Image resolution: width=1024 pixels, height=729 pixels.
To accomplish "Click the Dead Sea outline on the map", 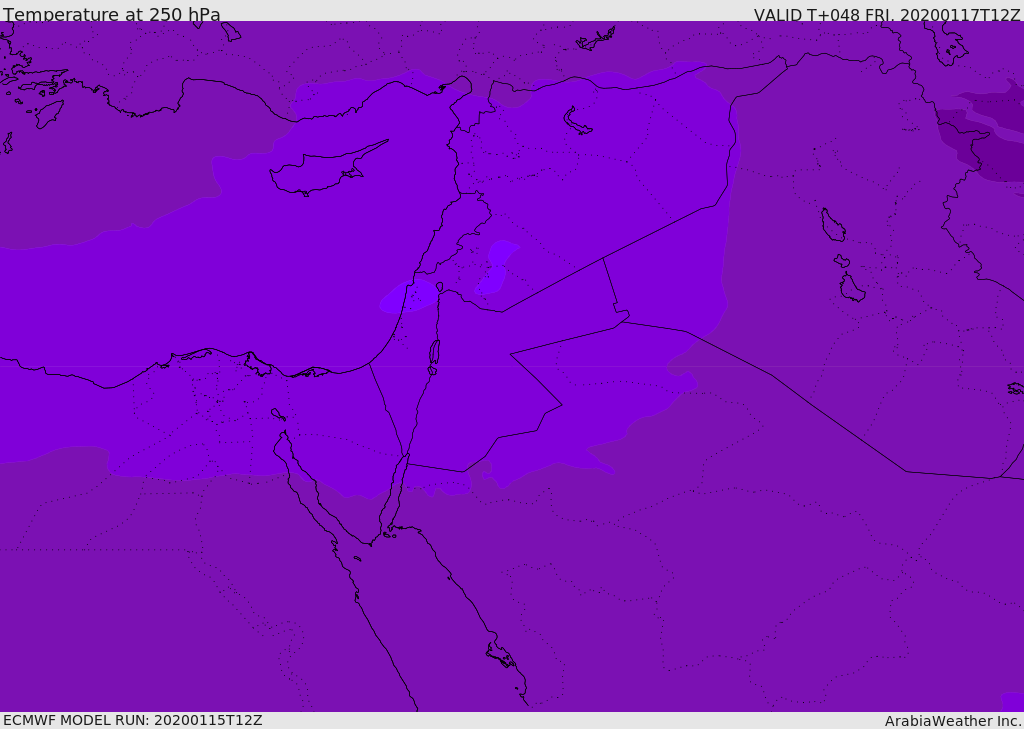I will (434, 355).
